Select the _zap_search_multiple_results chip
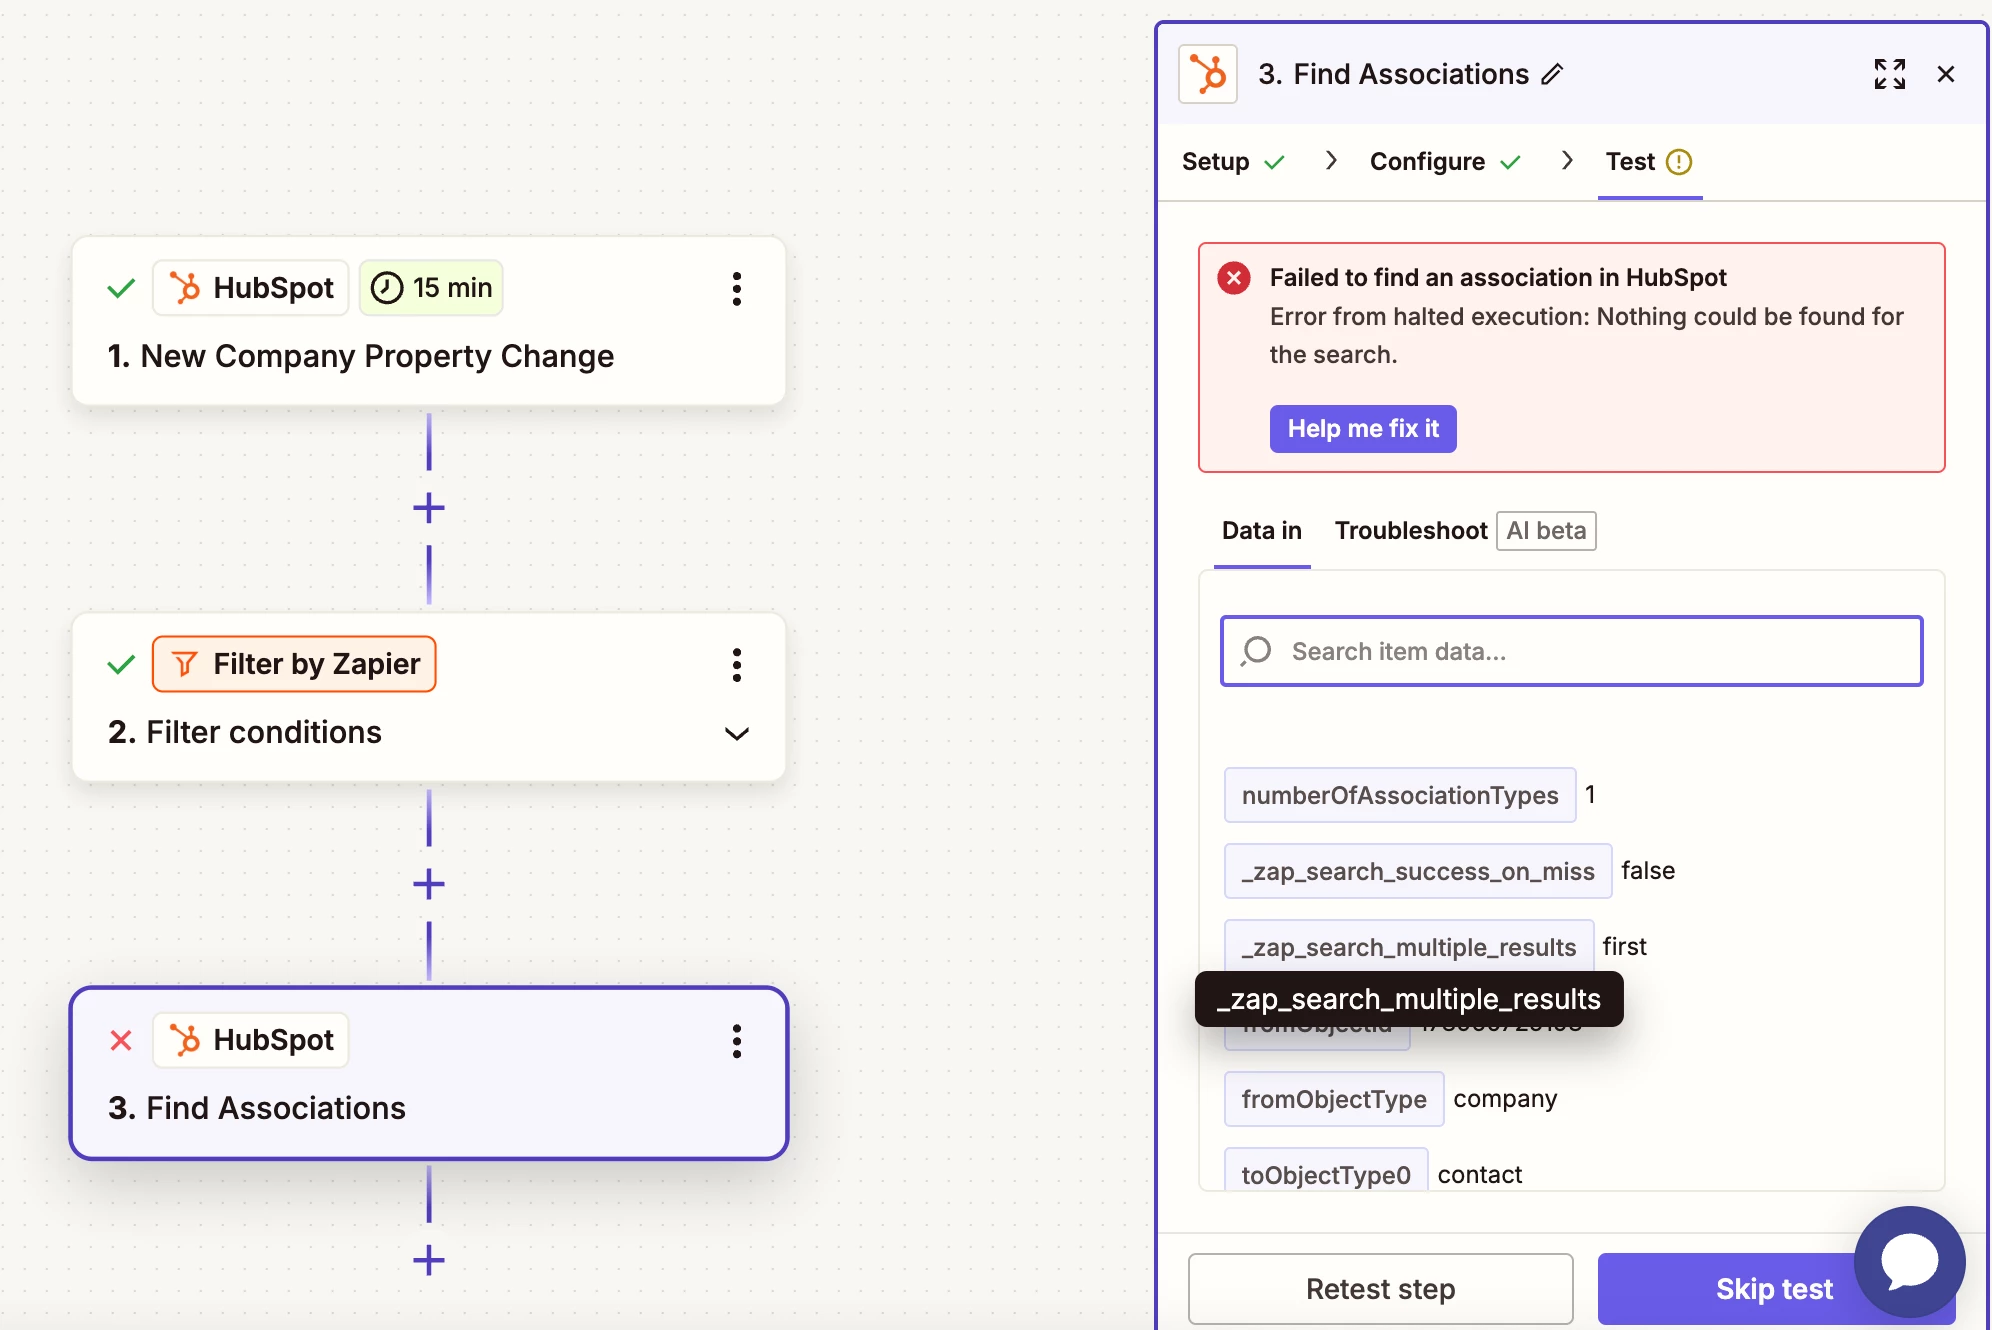The image size is (1992, 1330). pos(1409,947)
